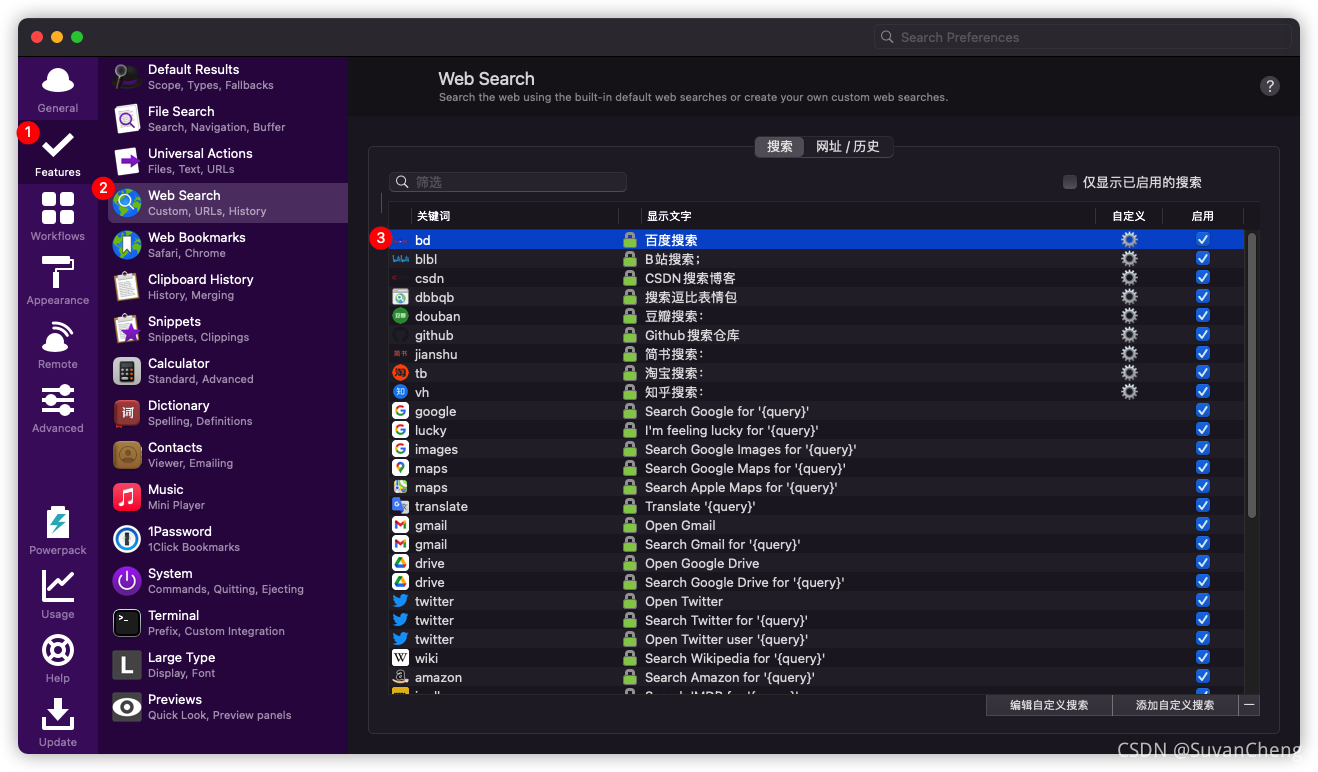Click the Drive icon beside Open Google Drive
Screen dimensions: 1318x772
pyautogui.click(x=400, y=563)
